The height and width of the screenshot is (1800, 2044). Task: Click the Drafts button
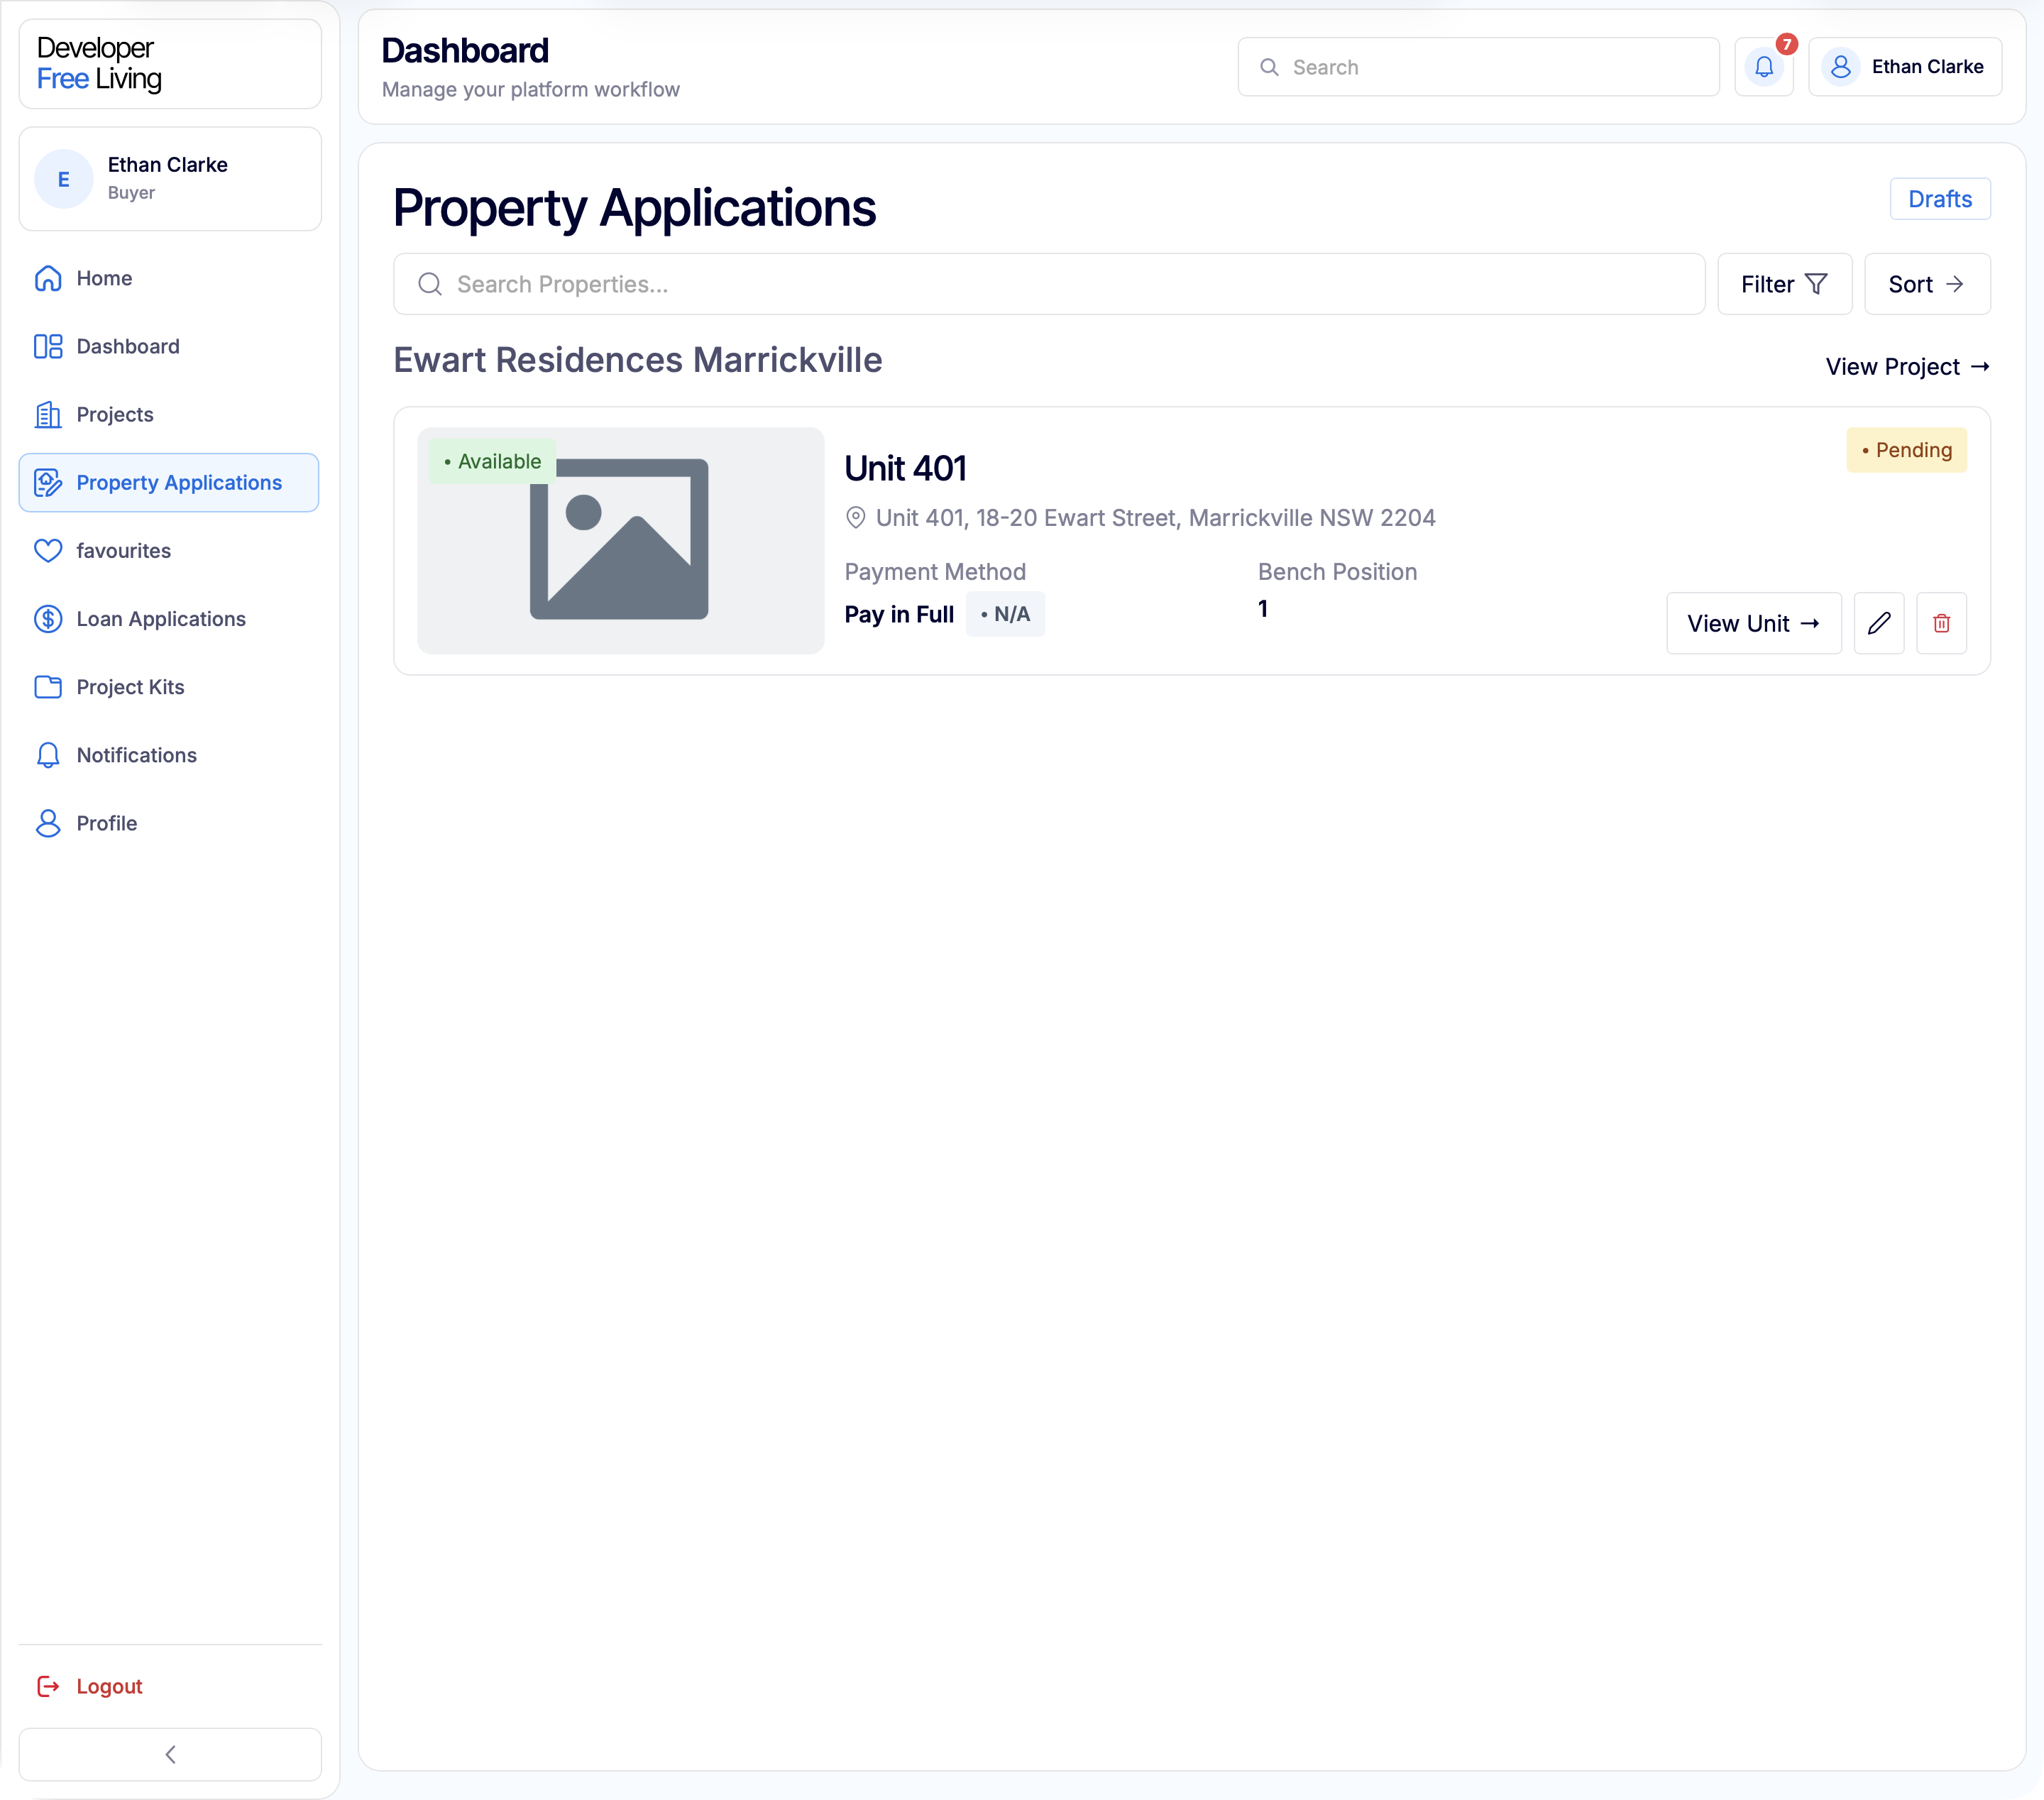[1940, 199]
